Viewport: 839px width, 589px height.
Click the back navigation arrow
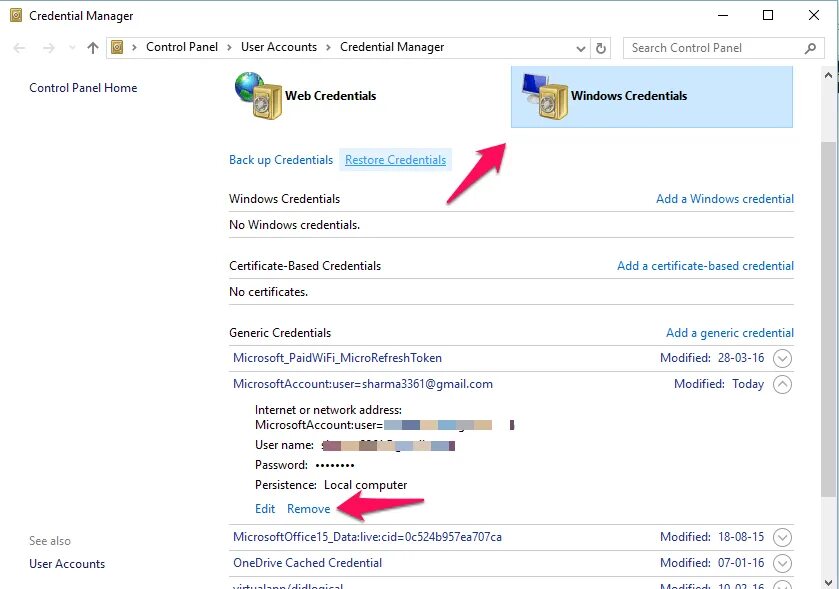(19, 48)
